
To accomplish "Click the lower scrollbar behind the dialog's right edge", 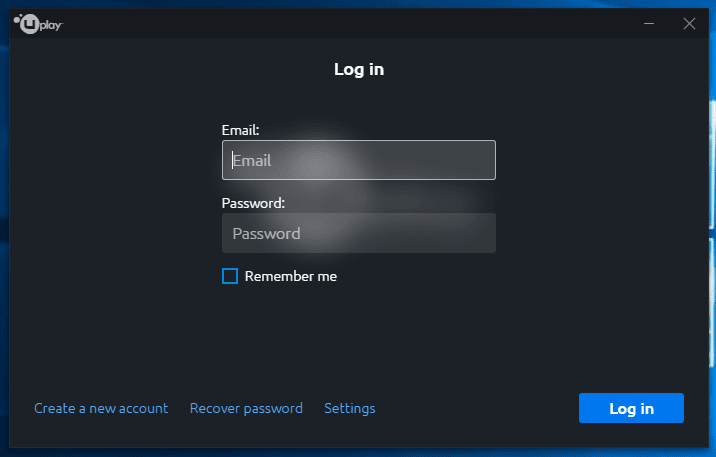I will tap(712, 302).
